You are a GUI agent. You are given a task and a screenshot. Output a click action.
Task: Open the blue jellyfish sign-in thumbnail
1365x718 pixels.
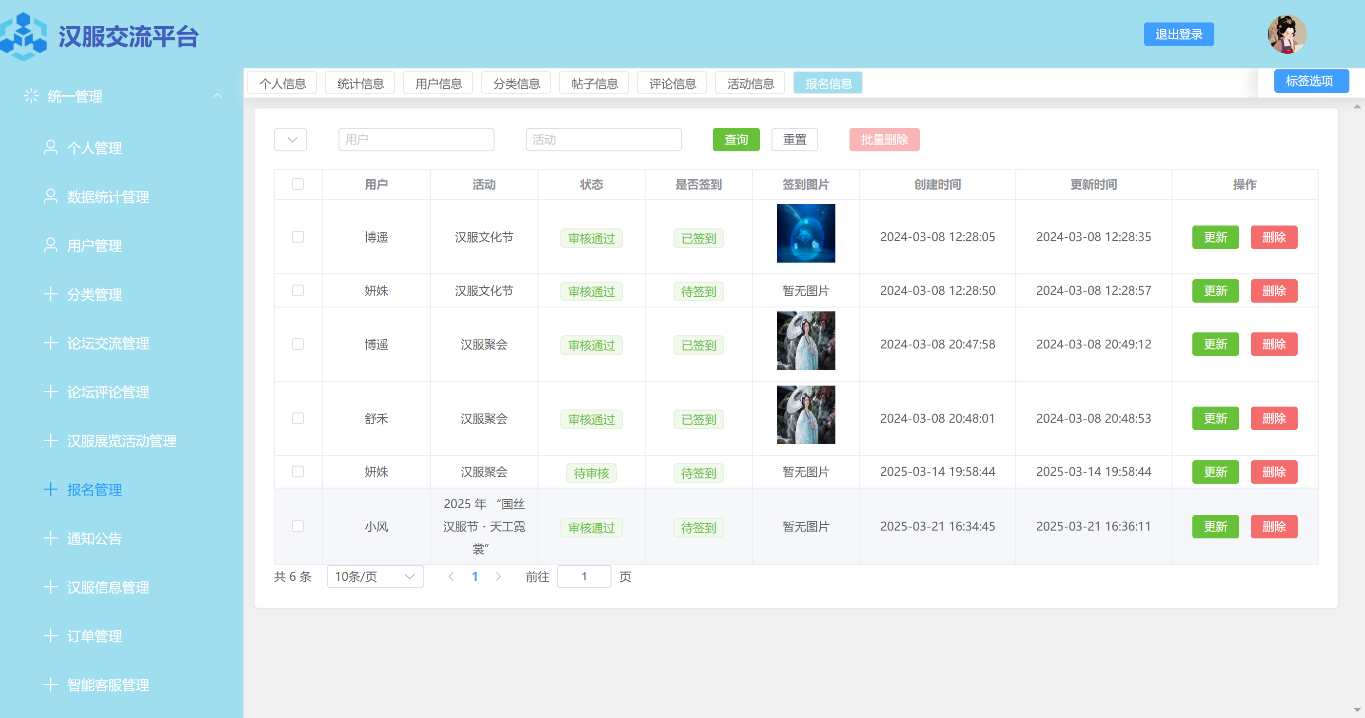point(806,234)
